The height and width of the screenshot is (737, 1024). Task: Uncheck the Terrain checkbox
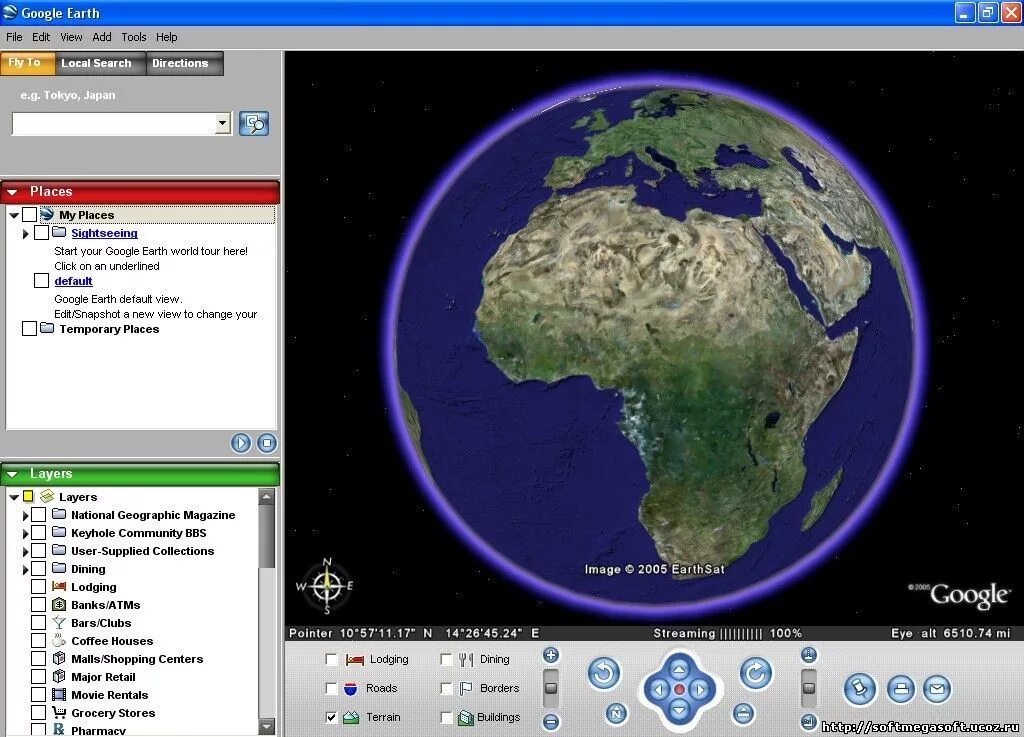[x=331, y=717]
